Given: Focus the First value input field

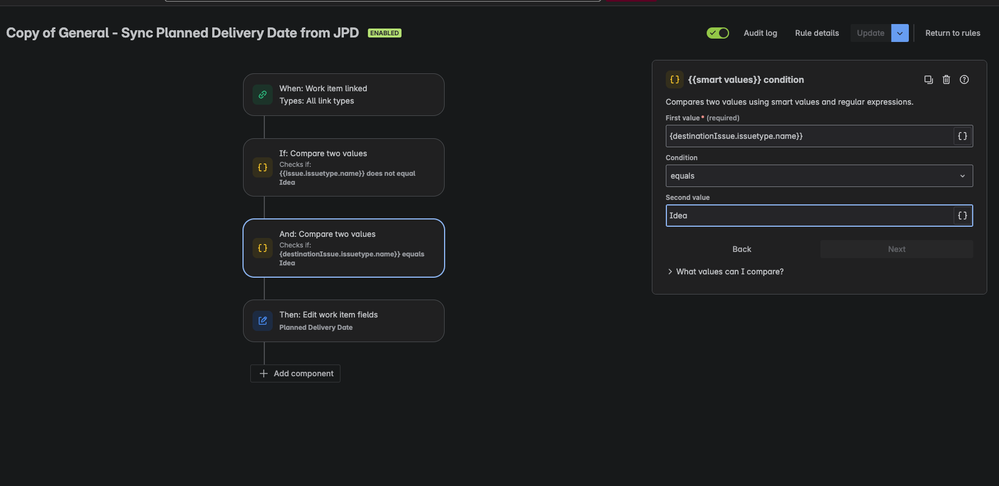Looking at the screenshot, I should tap(810, 136).
